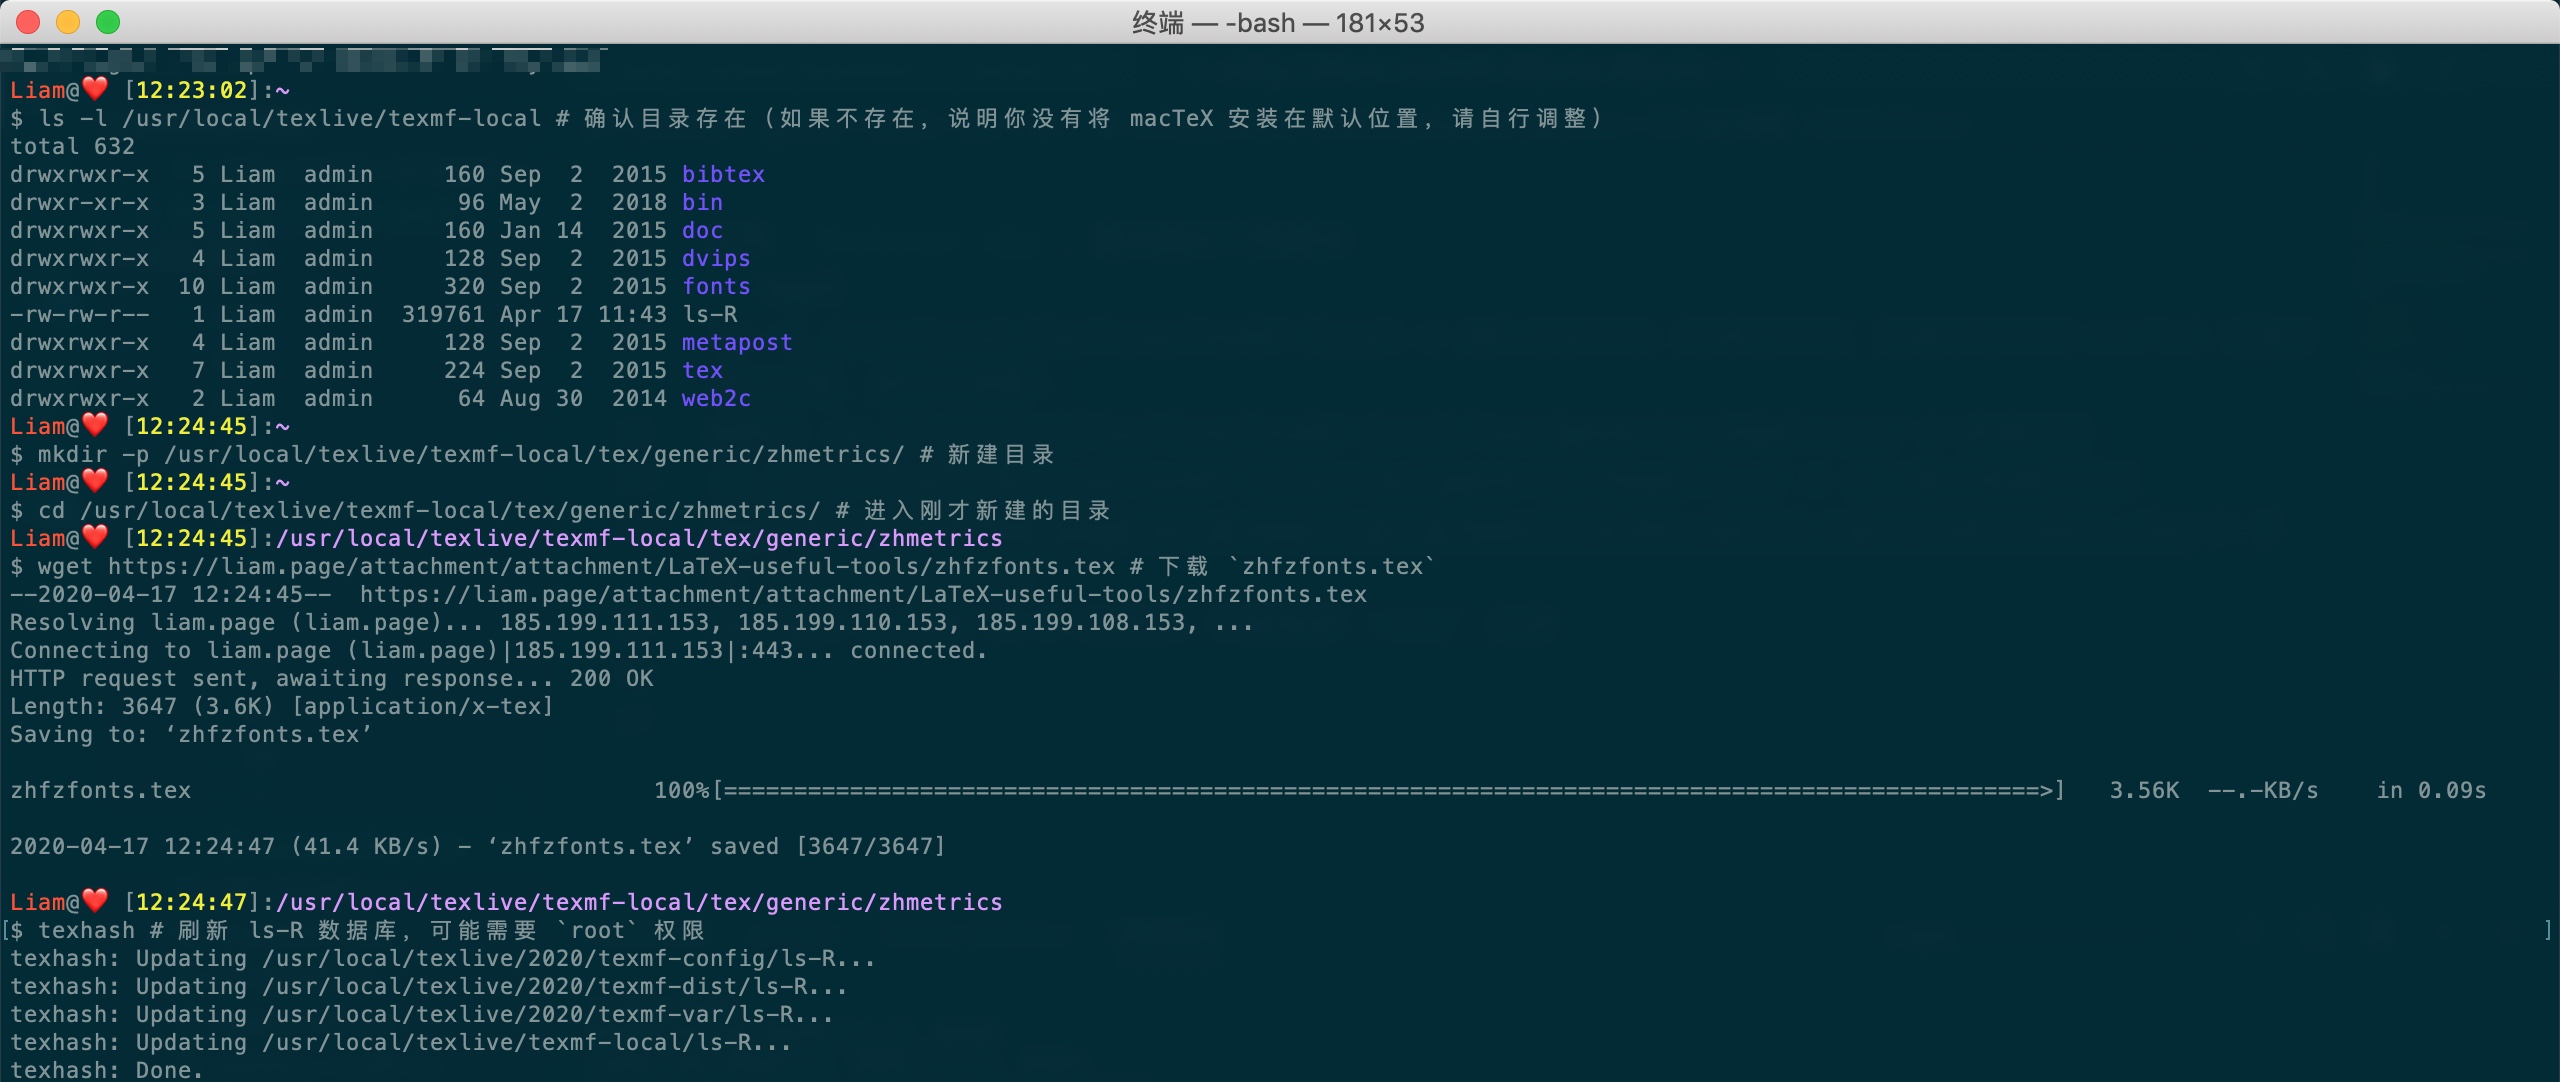2560x1082 pixels.
Task: Click the yellow minimize window button
Action: (x=68, y=22)
